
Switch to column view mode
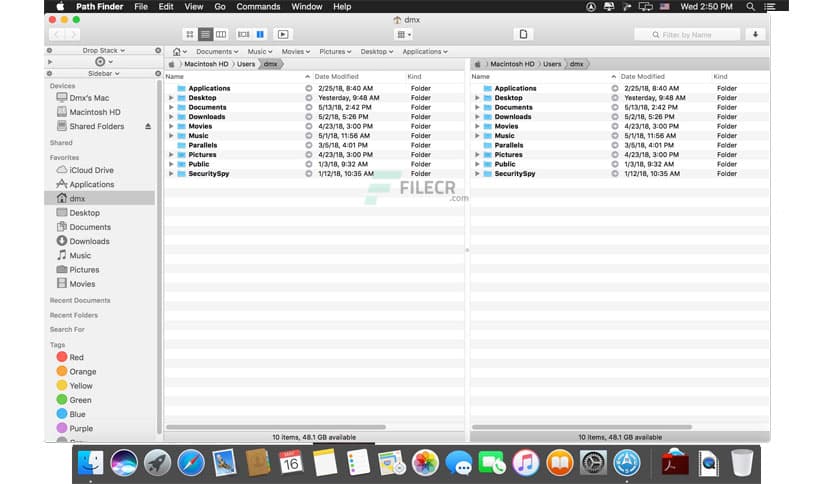(221, 34)
